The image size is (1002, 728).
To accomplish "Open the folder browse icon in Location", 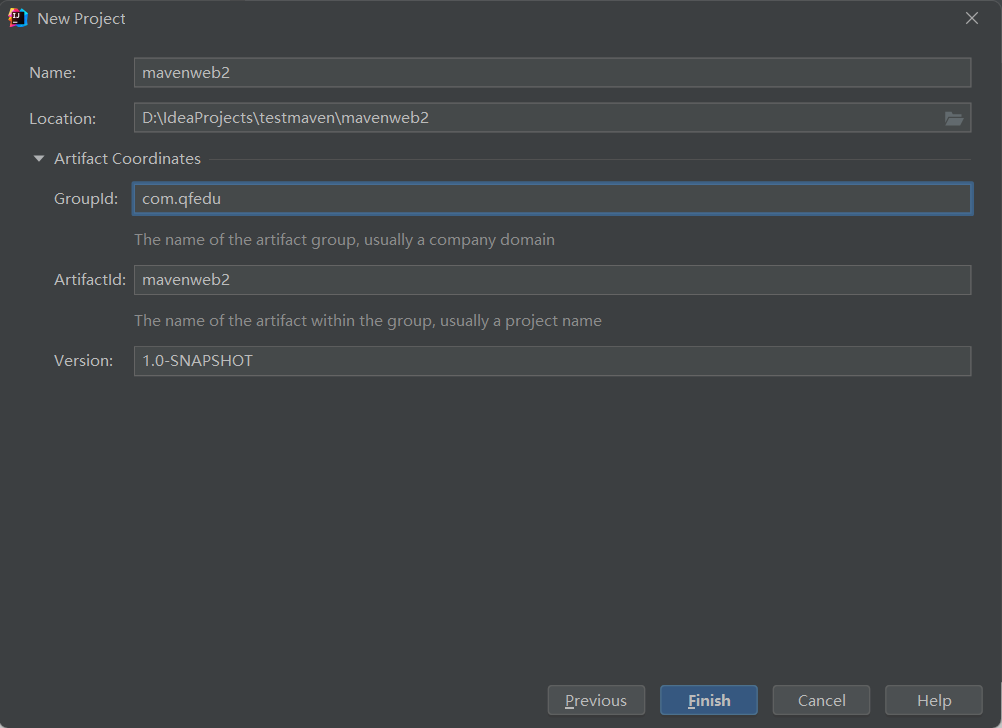I will 953,118.
